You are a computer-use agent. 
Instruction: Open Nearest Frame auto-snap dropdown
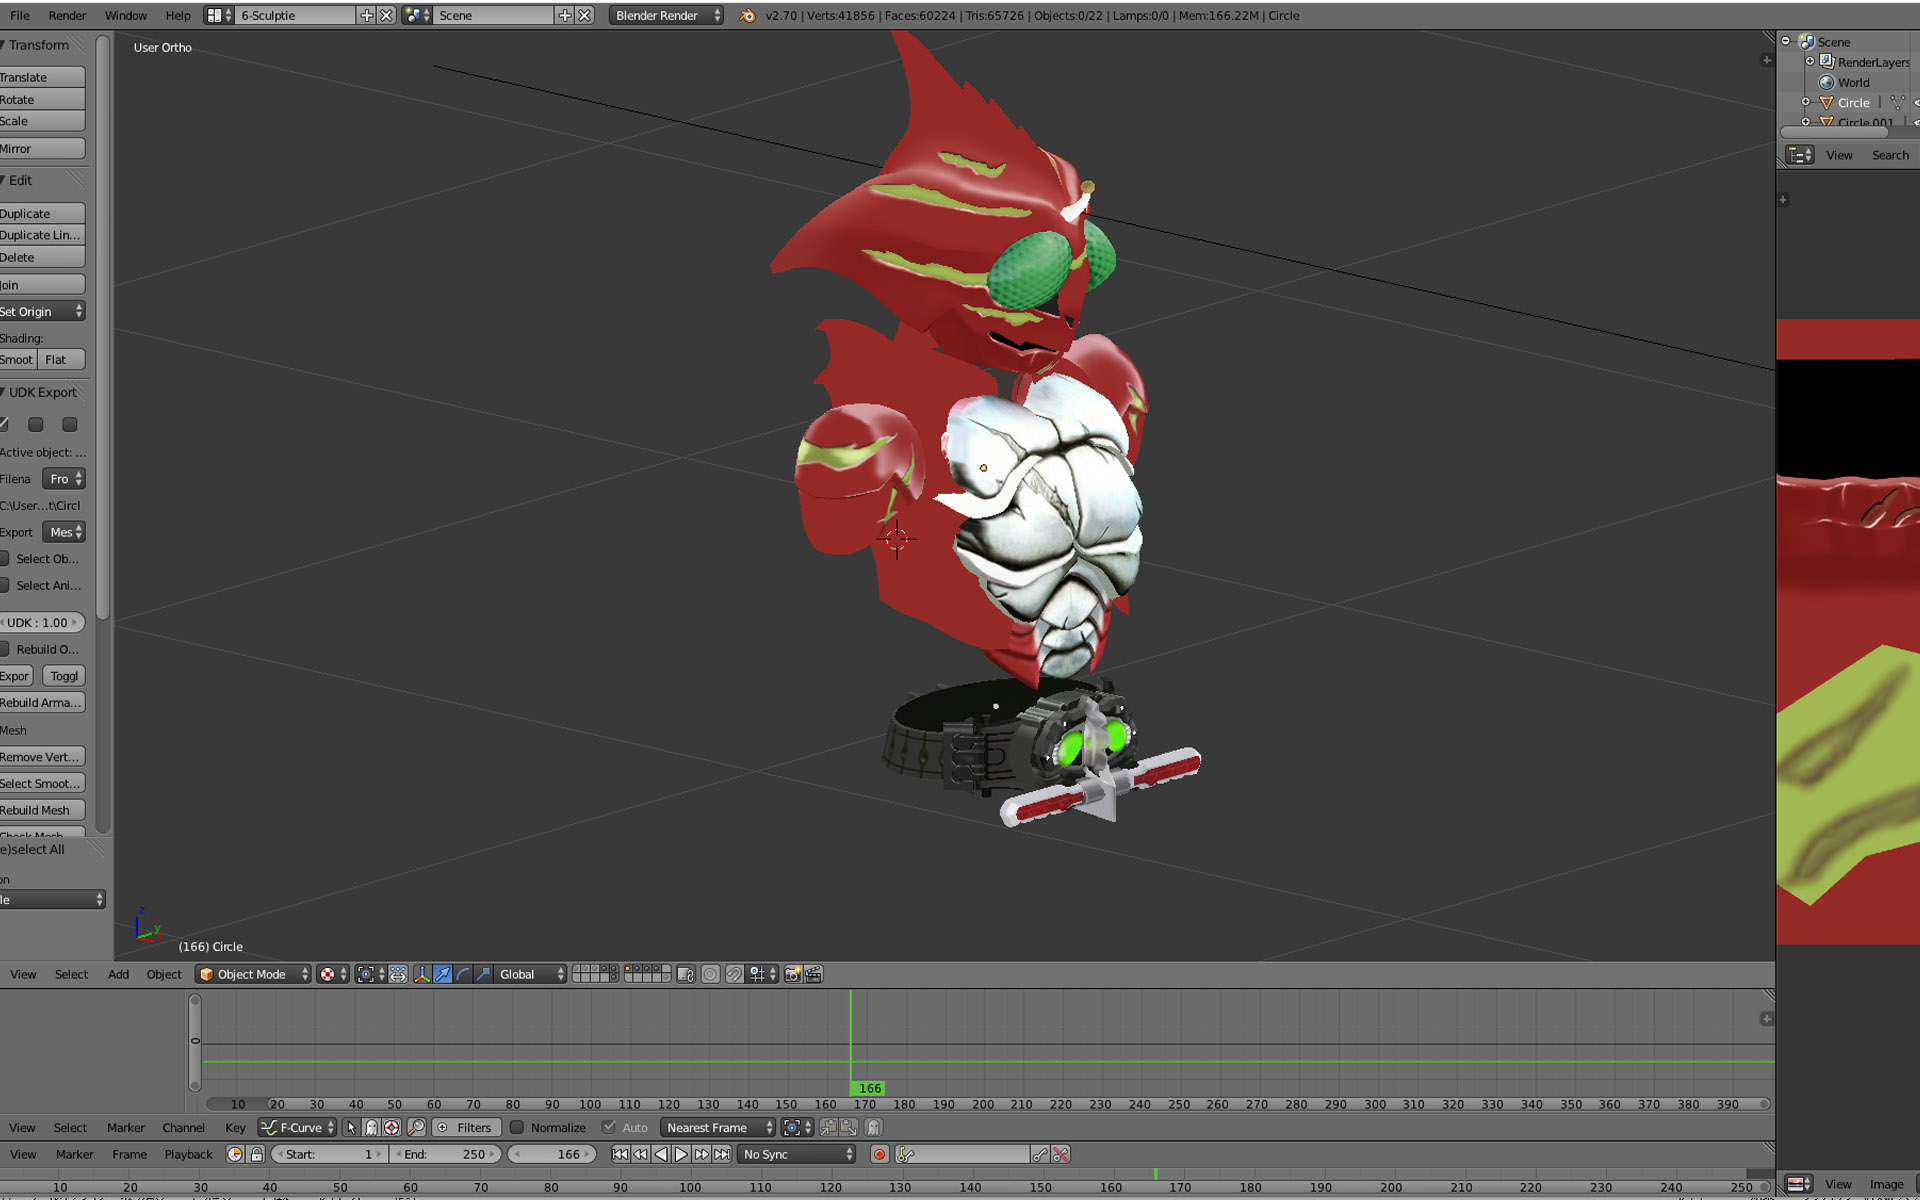point(718,1127)
